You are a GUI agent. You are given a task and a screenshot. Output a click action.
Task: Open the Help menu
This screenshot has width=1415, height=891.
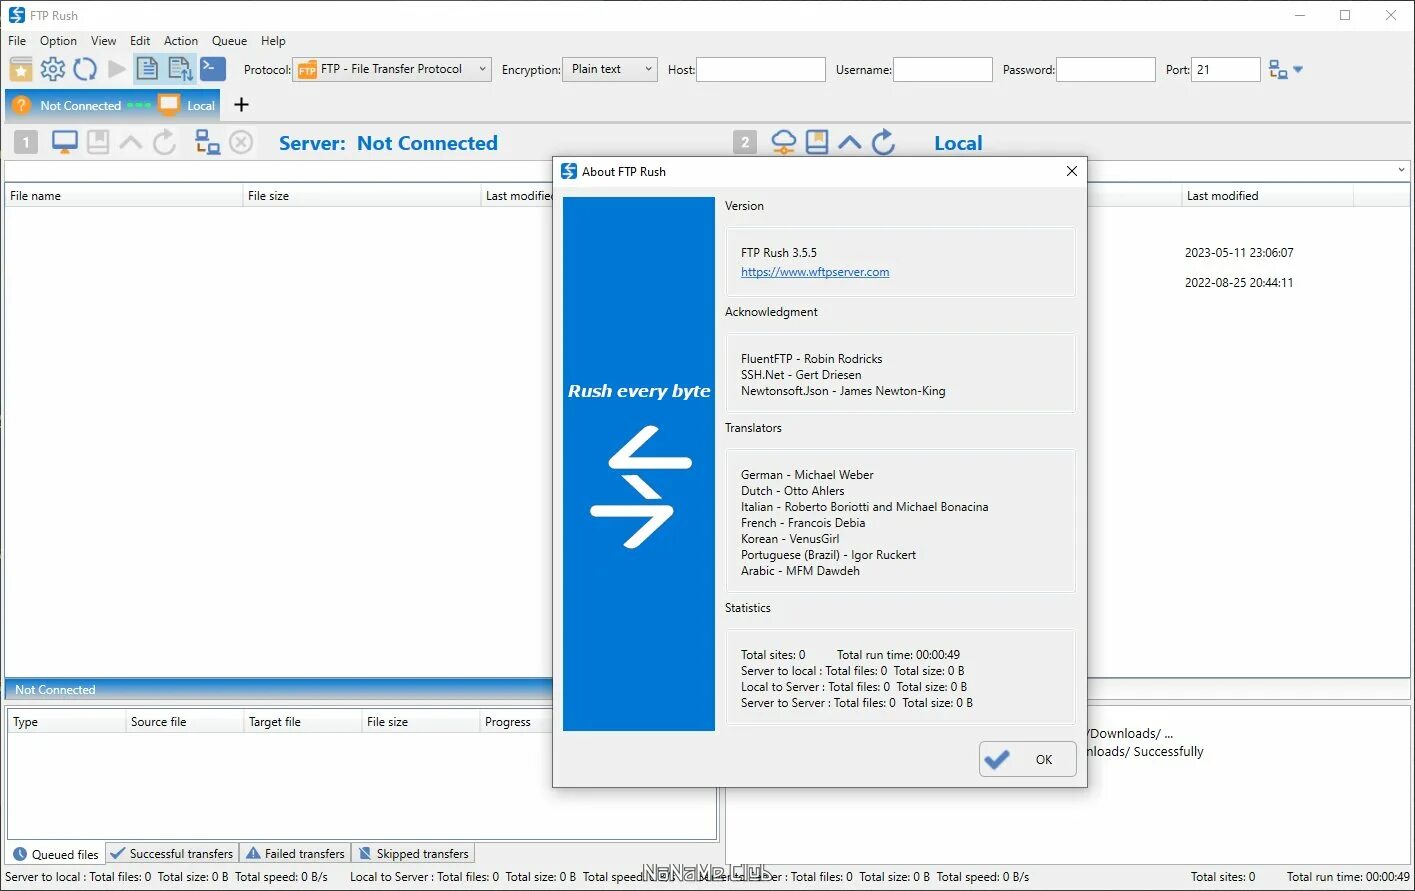tap(273, 41)
